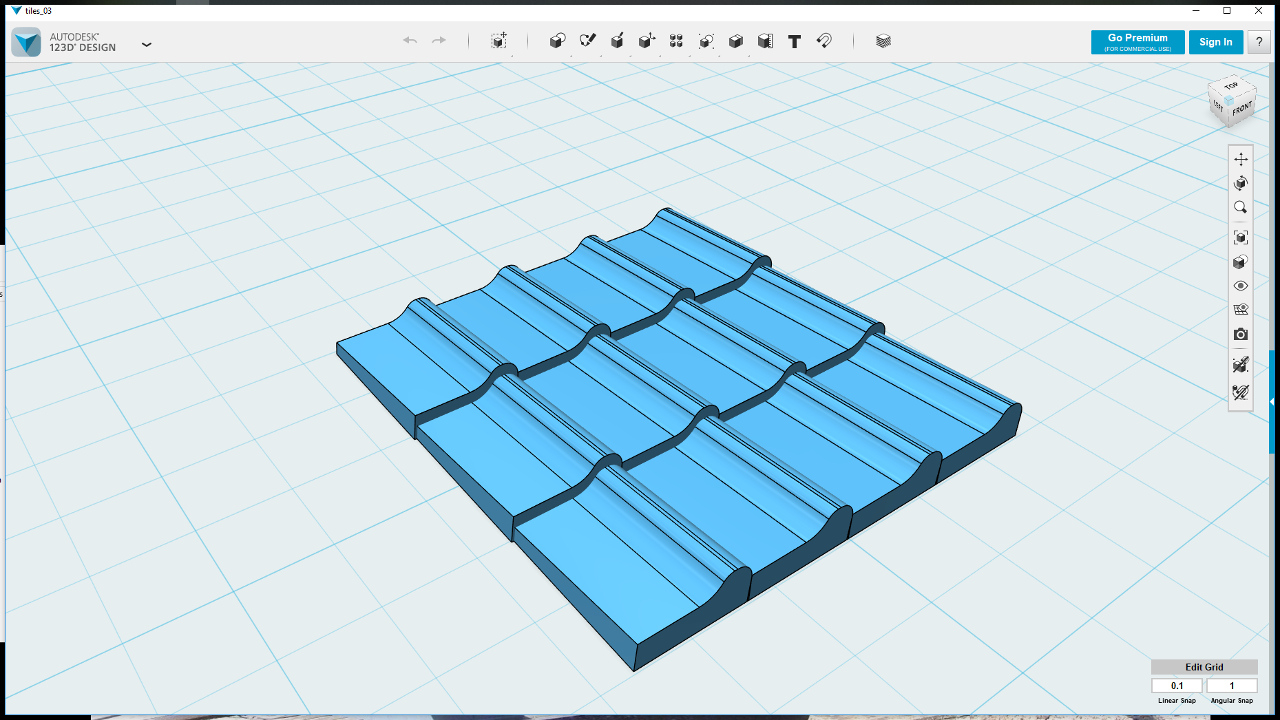Viewport: 1280px width, 720px height.
Task: Open the Material tool
Action: pyautogui.click(x=883, y=41)
